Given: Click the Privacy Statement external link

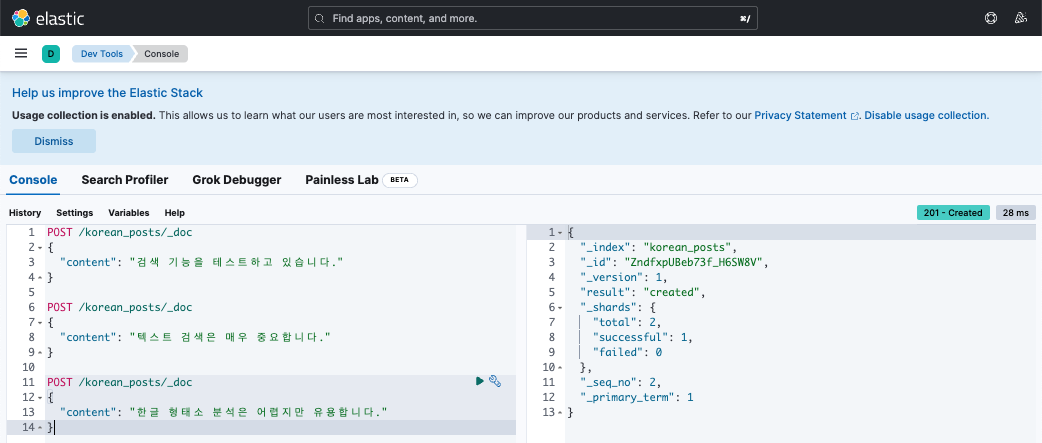Looking at the screenshot, I should pyautogui.click(x=800, y=115).
